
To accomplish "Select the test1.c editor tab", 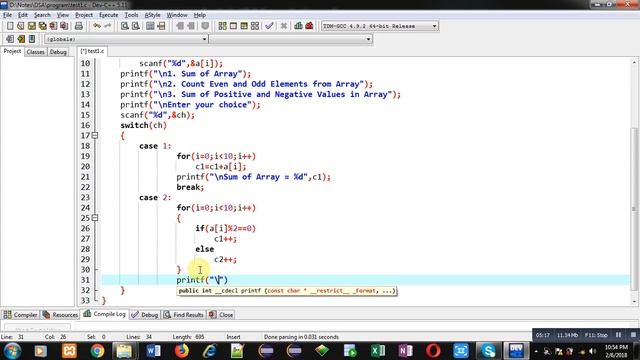I will (x=92, y=51).
